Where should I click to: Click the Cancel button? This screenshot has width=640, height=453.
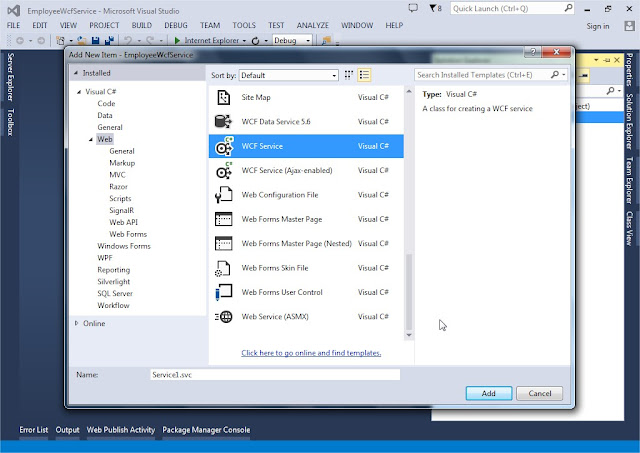click(x=540, y=393)
